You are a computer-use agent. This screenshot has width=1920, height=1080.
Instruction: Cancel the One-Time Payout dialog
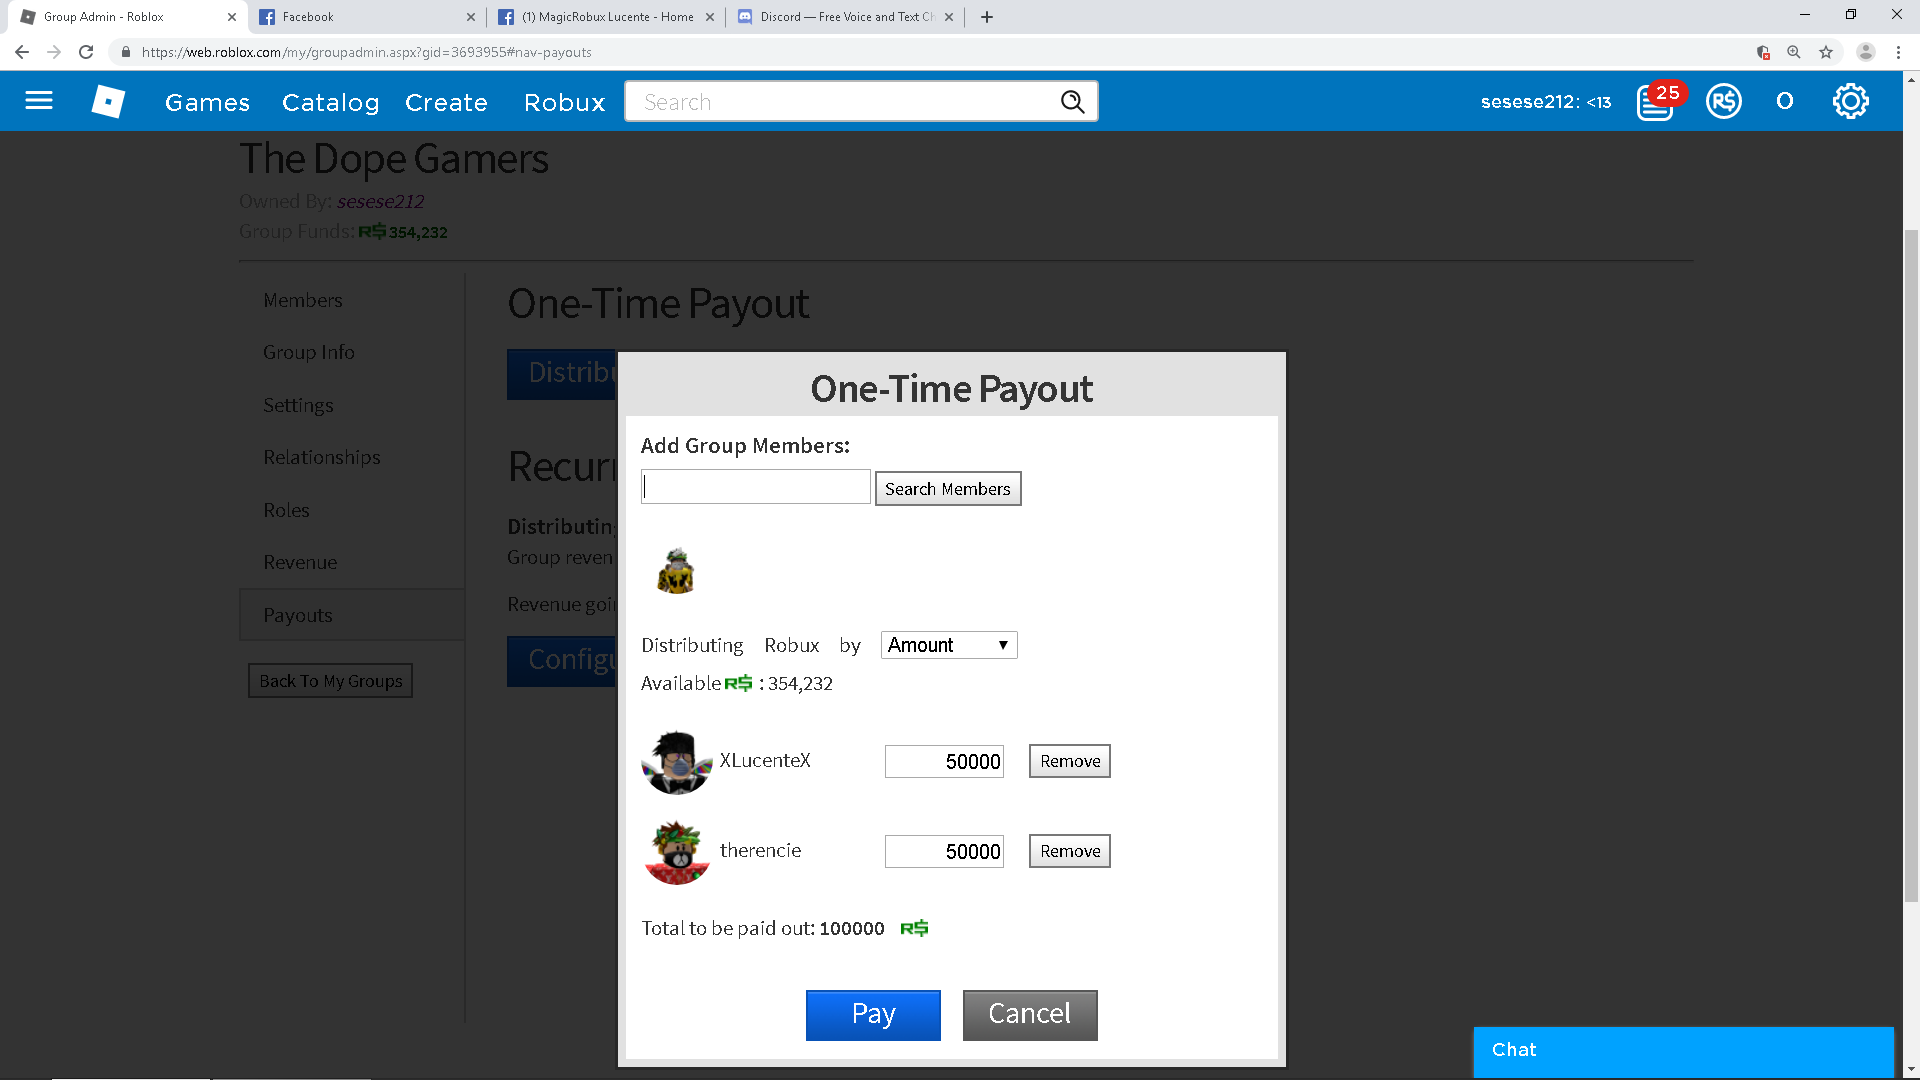tap(1030, 1015)
